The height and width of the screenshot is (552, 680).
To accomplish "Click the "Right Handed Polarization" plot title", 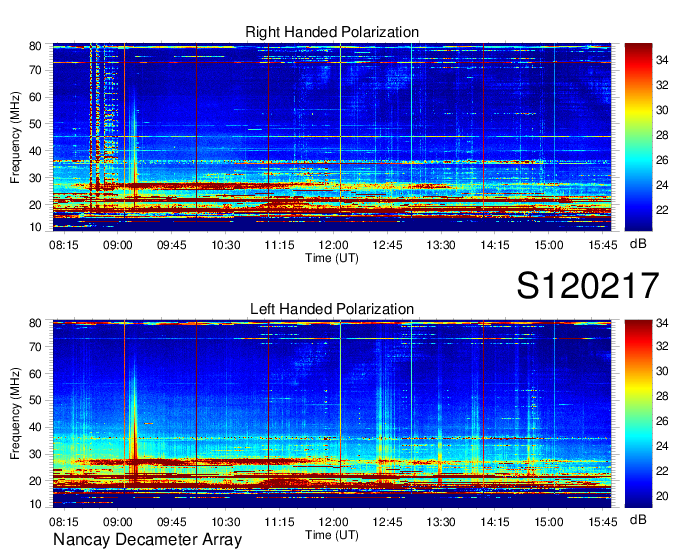I will coord(332,32).
